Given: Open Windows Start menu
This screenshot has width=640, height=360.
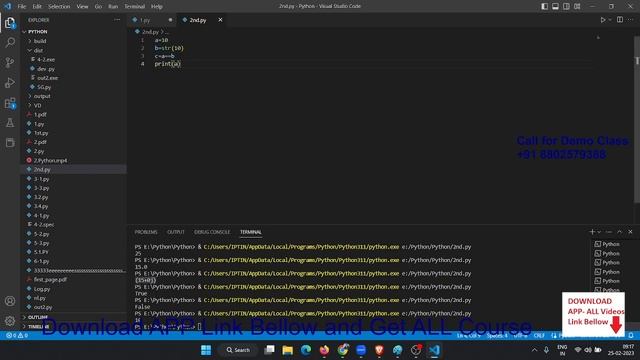Looking at the screenshot, I should pyautogui.click(x=206, y=350).
